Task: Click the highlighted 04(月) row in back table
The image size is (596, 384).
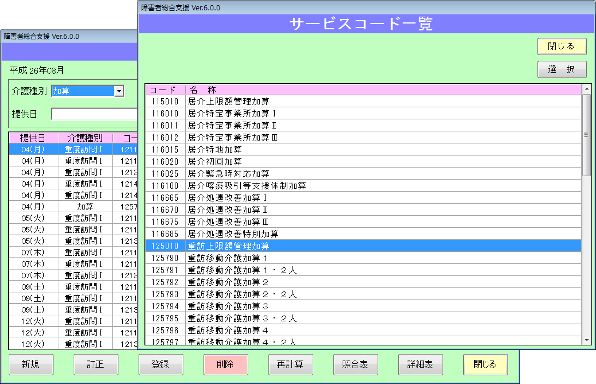Action: point(73,149)
